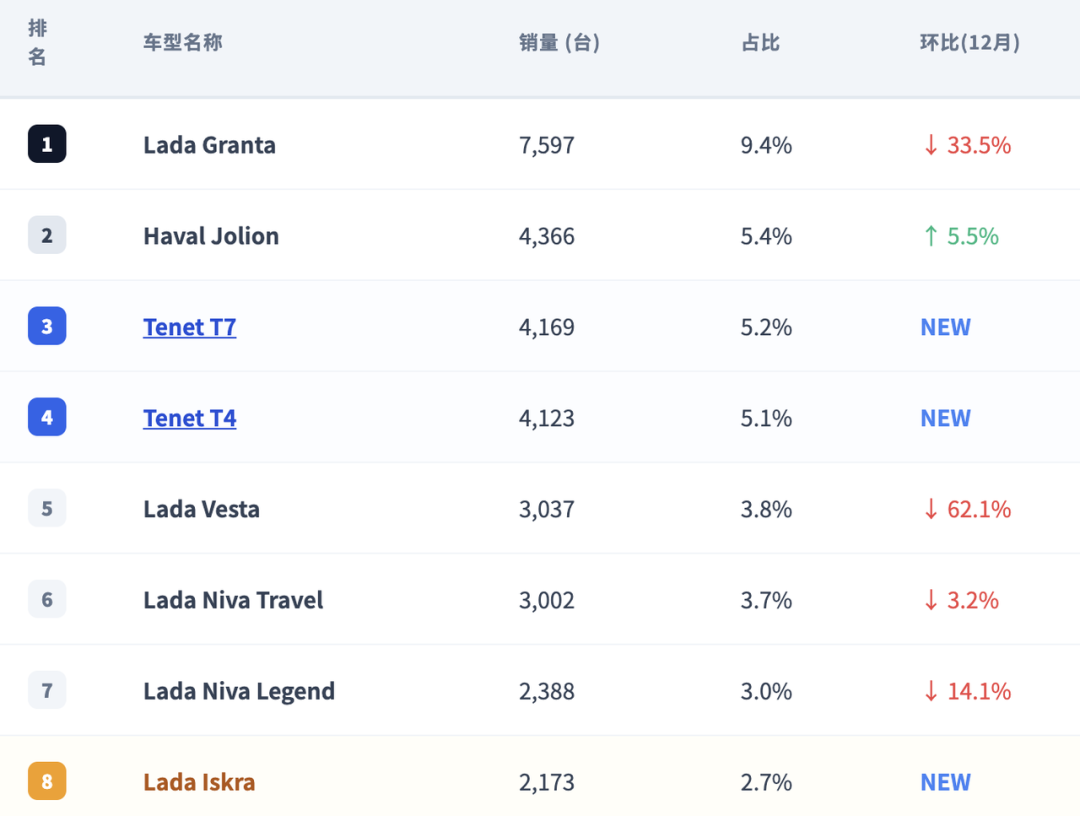This screenshot has height=816, width=1080.
Task: Click the rank 6 badge
Action: (x=47, y=599)
